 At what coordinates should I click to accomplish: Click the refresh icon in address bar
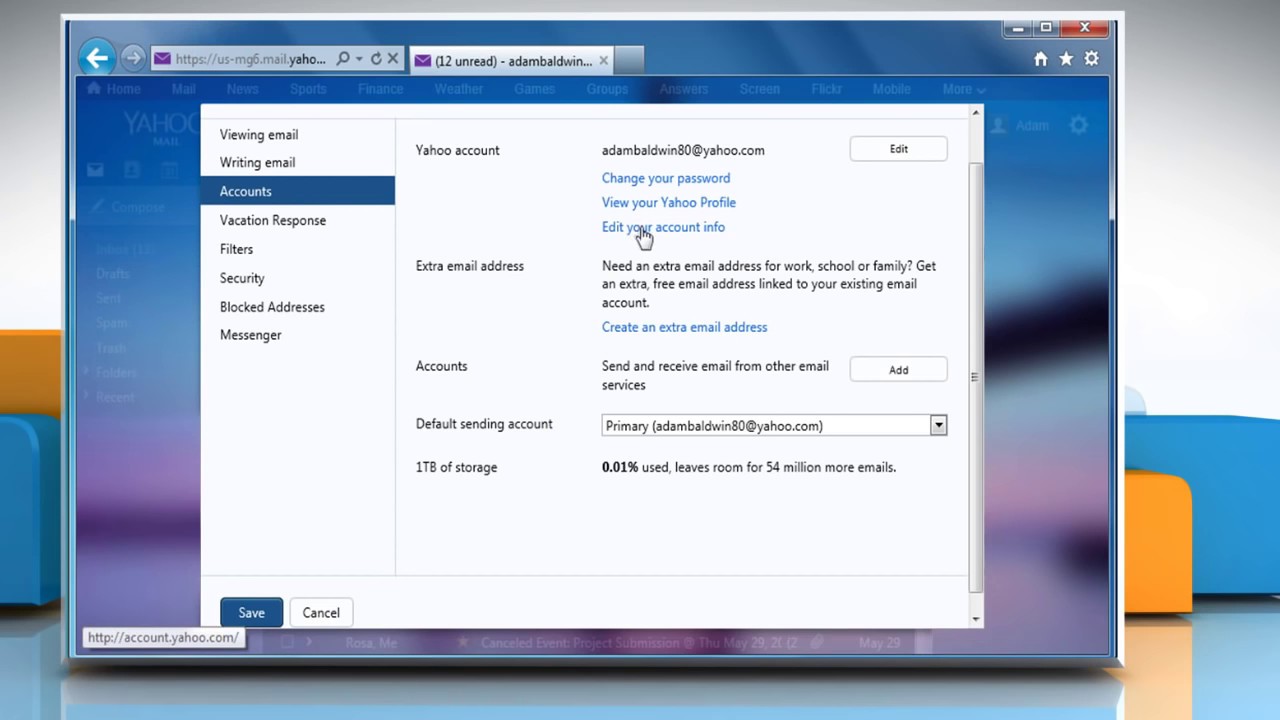pos(376,59)
